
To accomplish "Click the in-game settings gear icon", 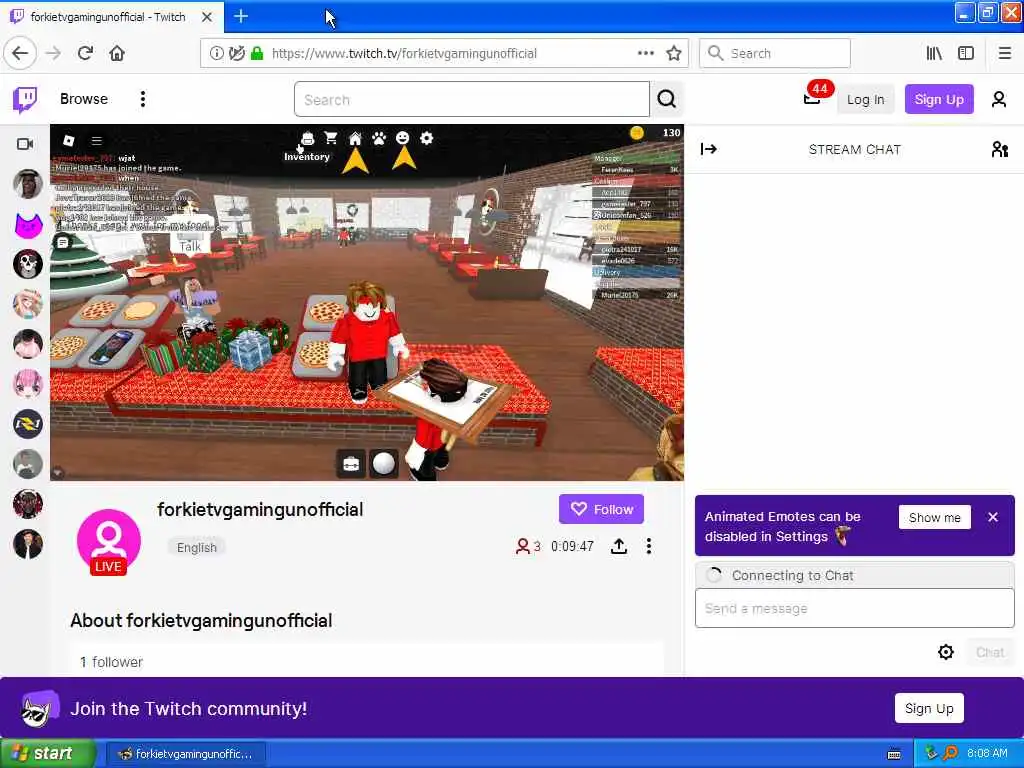I will [x=426, y=138].
